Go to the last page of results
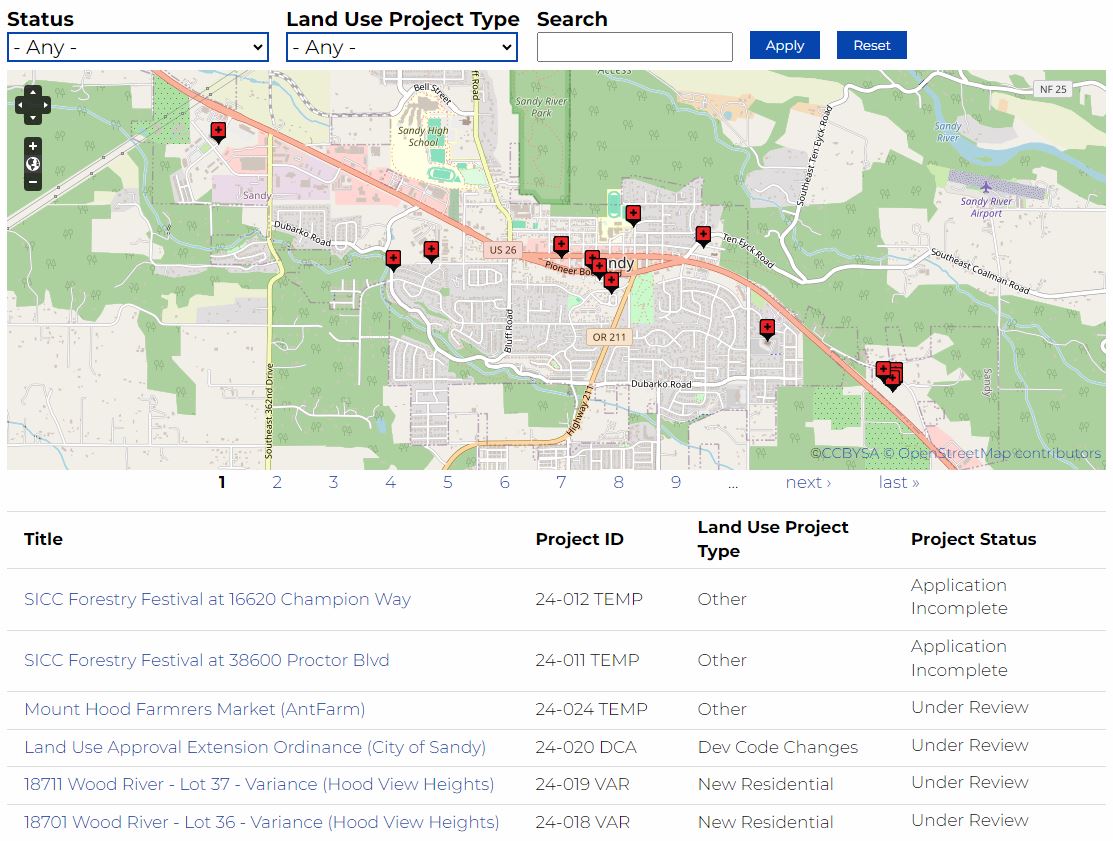1113x841 pixels. [898, 483]
